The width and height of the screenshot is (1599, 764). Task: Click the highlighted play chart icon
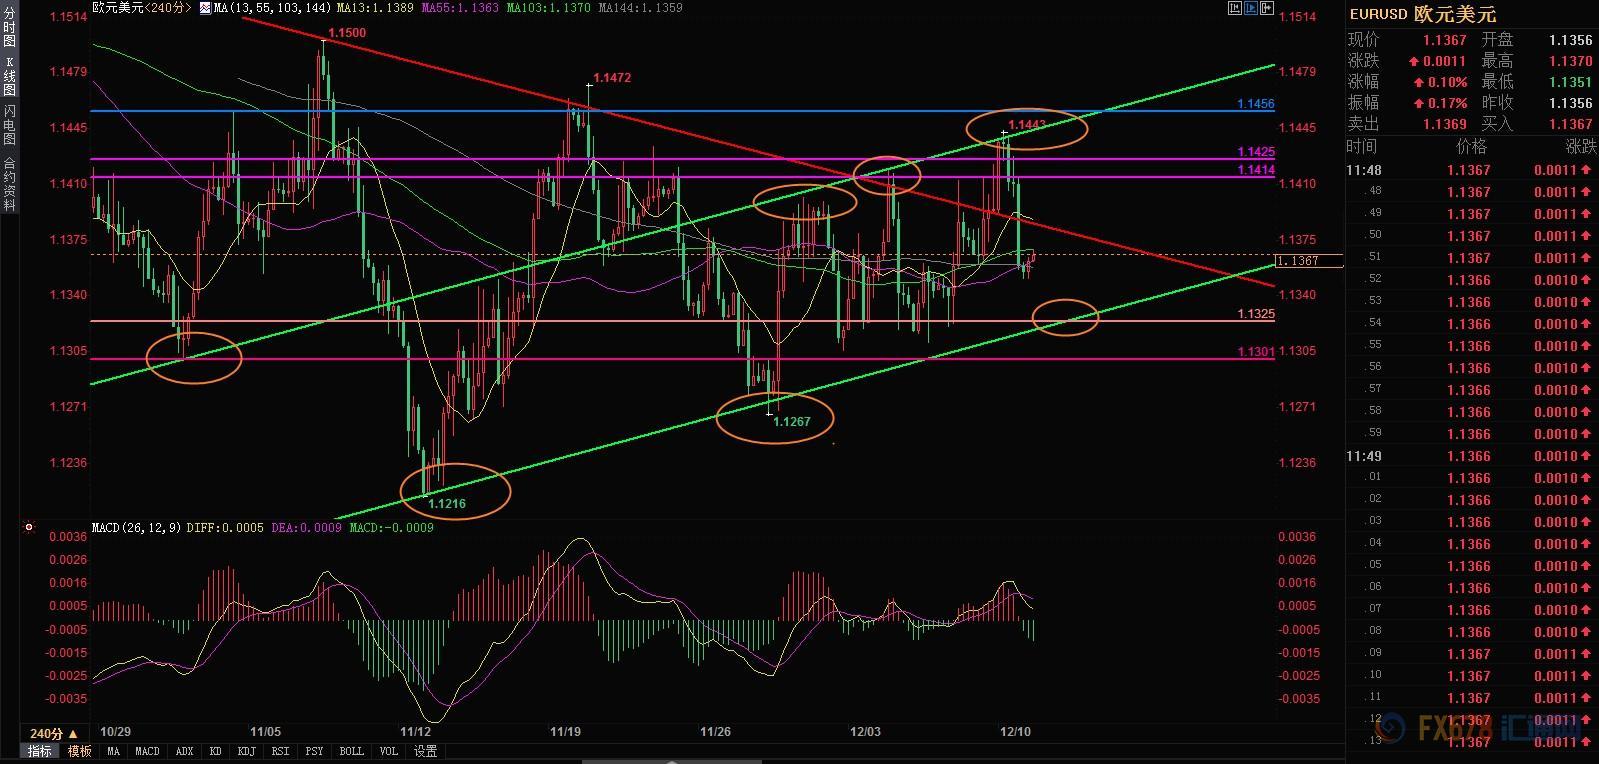(x=1251, y=8)
